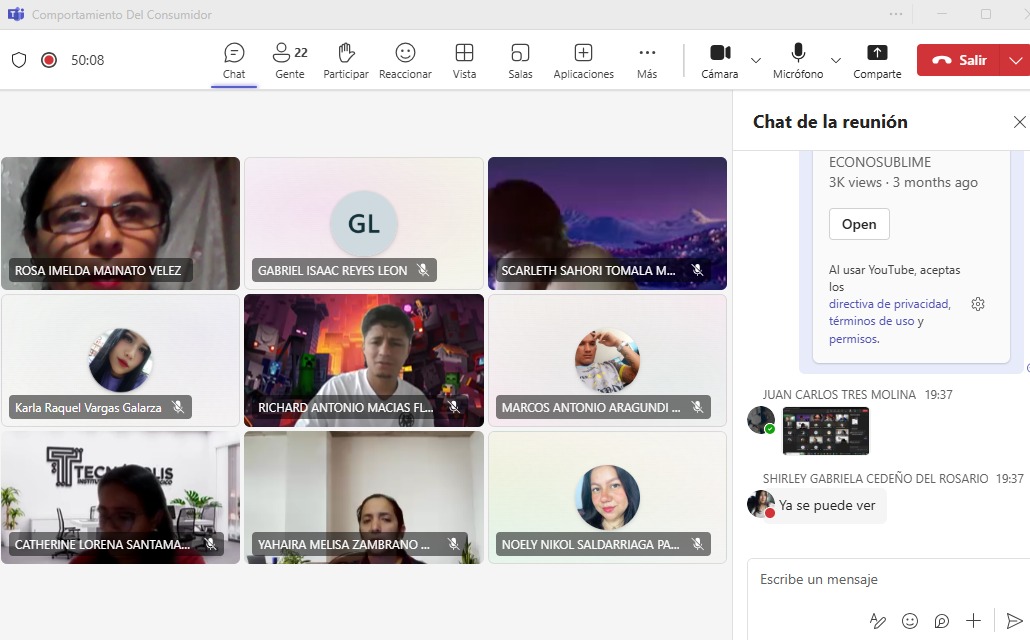This screenshot has width=1030, height=640.
Task: Open Juan Carlos's shared screenshot thumbnail
Action: tap(825, 431)
